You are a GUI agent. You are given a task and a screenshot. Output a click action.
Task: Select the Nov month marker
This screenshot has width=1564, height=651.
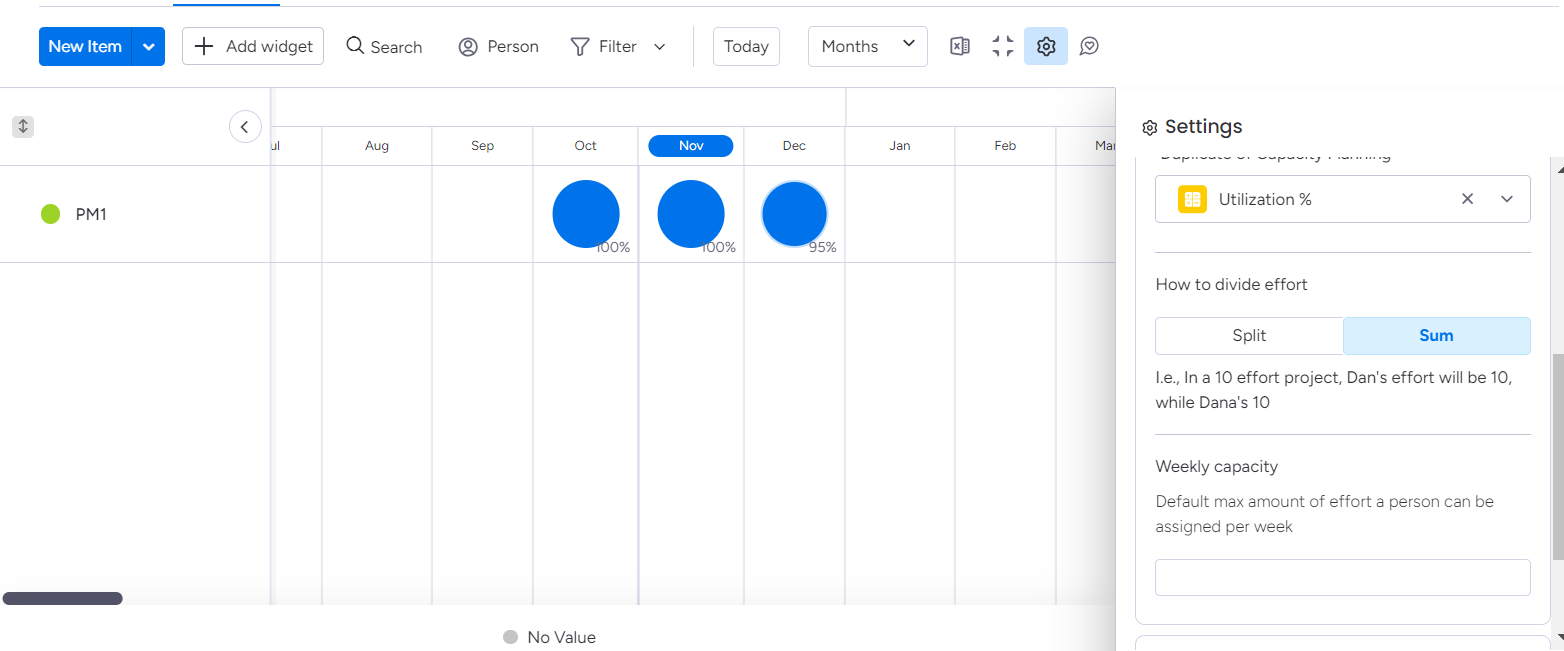coord(691,146)
